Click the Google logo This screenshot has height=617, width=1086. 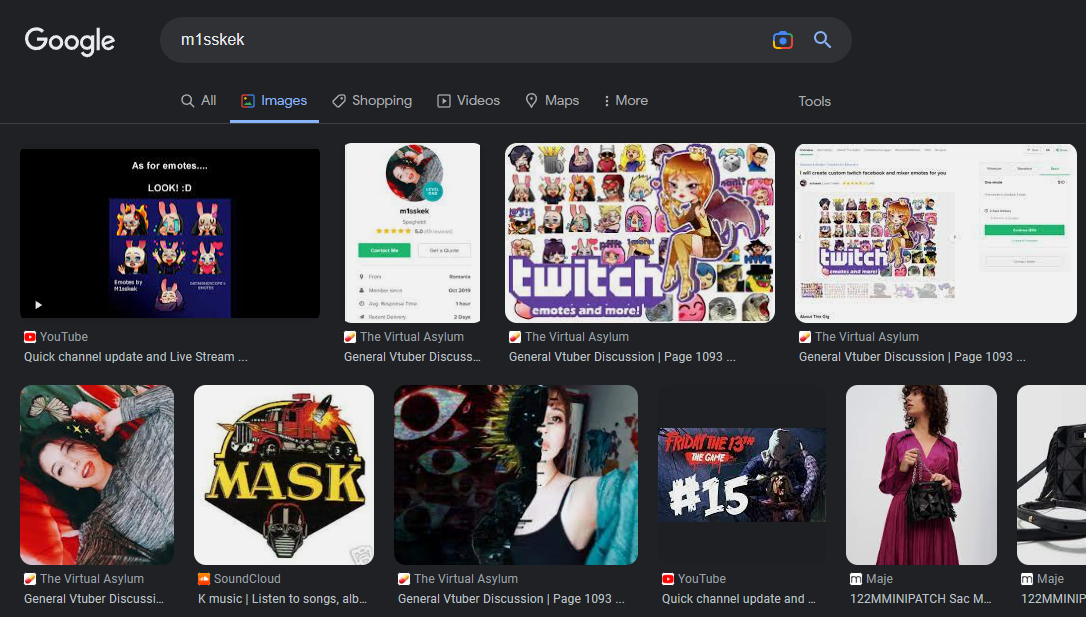69,41
